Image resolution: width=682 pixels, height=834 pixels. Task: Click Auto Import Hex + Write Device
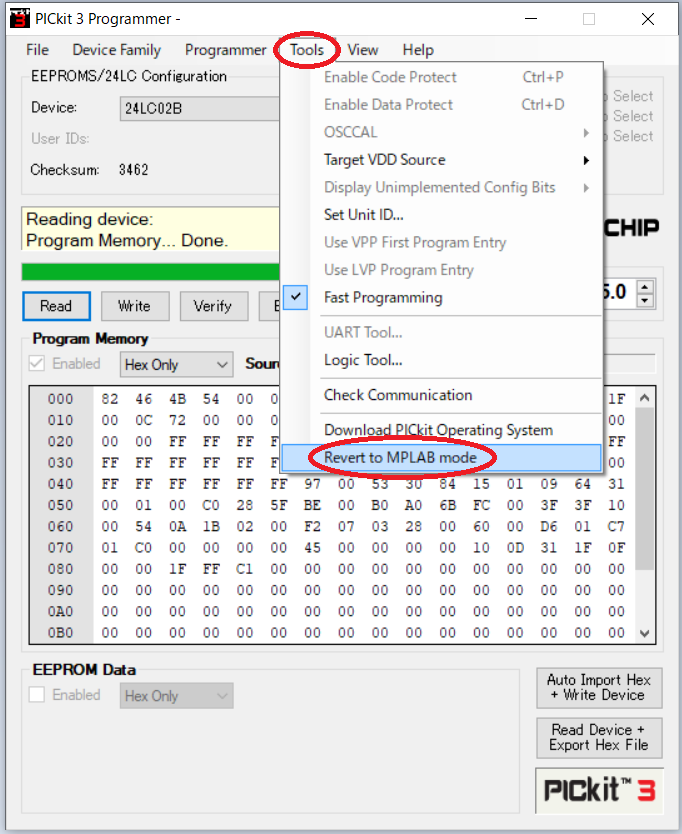point(598,687)
